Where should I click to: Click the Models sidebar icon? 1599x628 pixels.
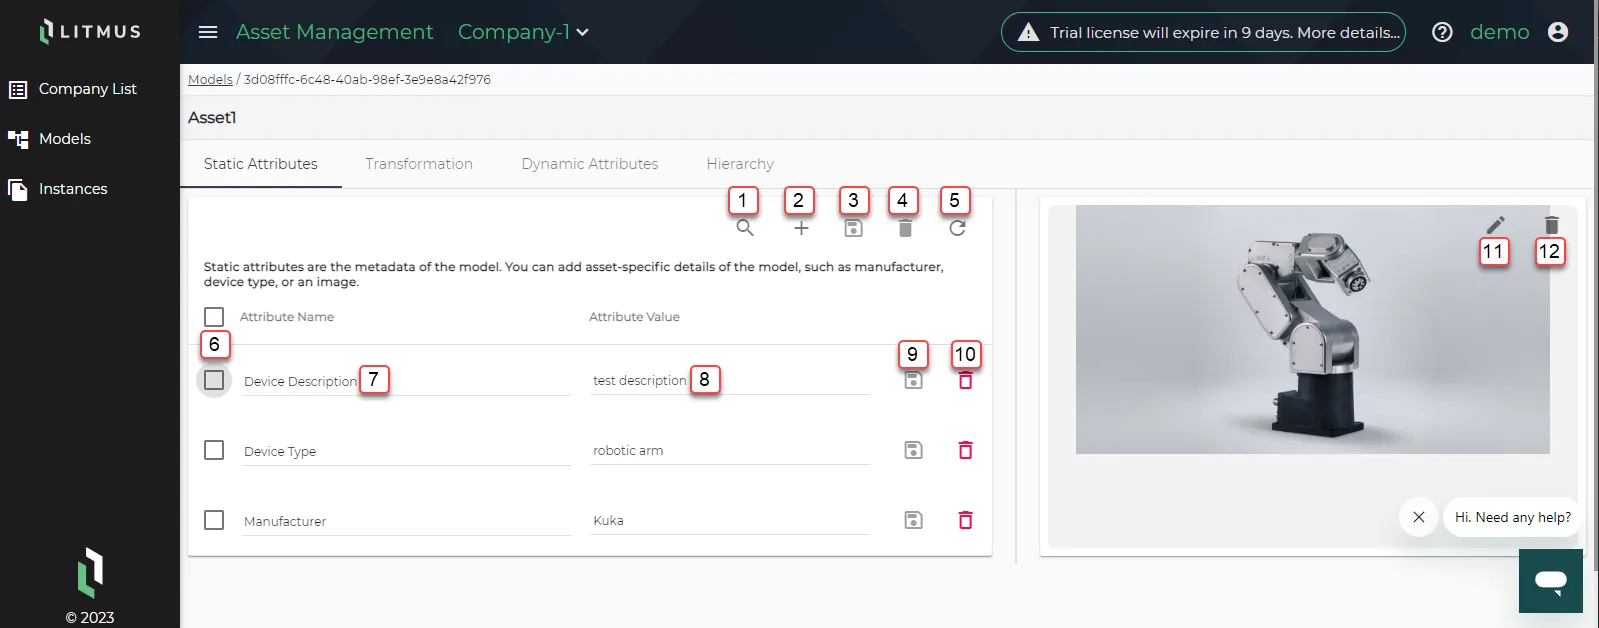[18, 139]
